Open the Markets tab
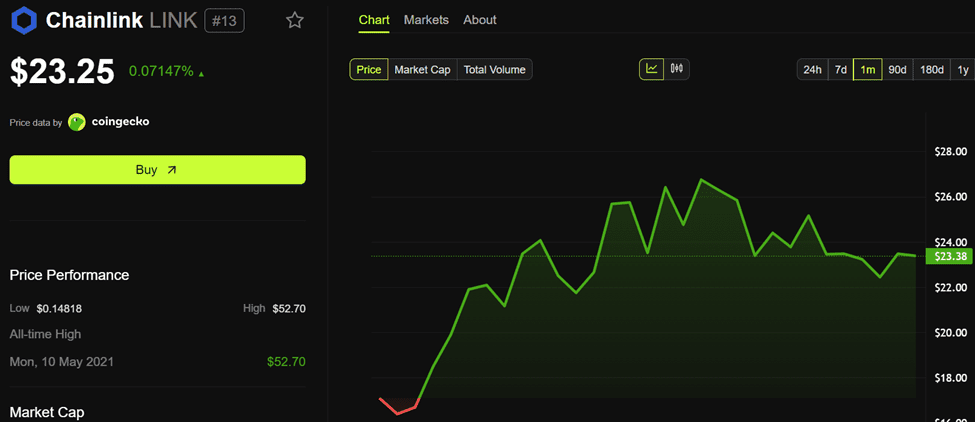 tap(426, 20)
